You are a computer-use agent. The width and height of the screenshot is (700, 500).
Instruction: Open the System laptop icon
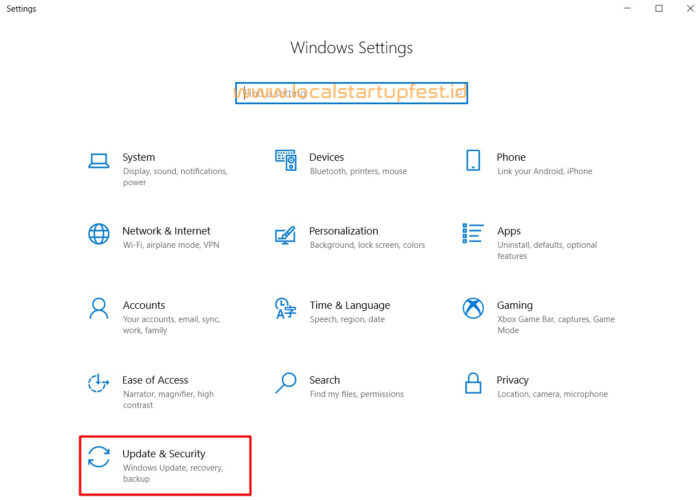pos(99,161)
